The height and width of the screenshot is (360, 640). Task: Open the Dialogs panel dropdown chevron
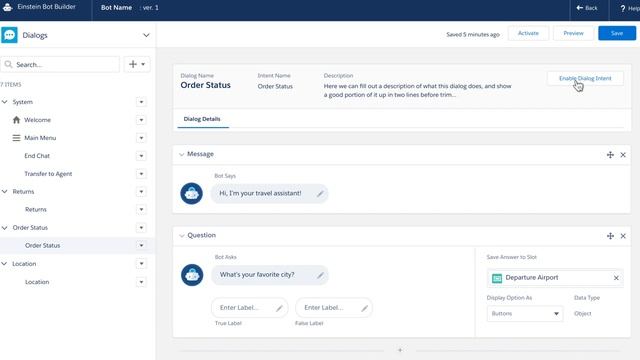[x=146, y=35]
